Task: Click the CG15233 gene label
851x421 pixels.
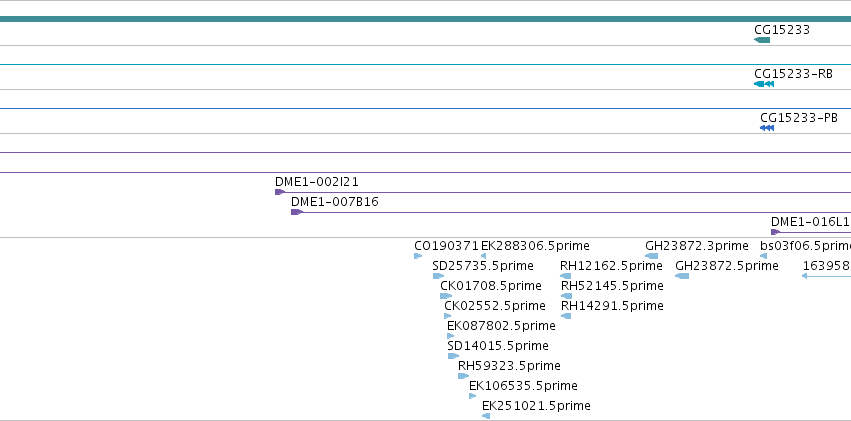Action: (782, 30)
